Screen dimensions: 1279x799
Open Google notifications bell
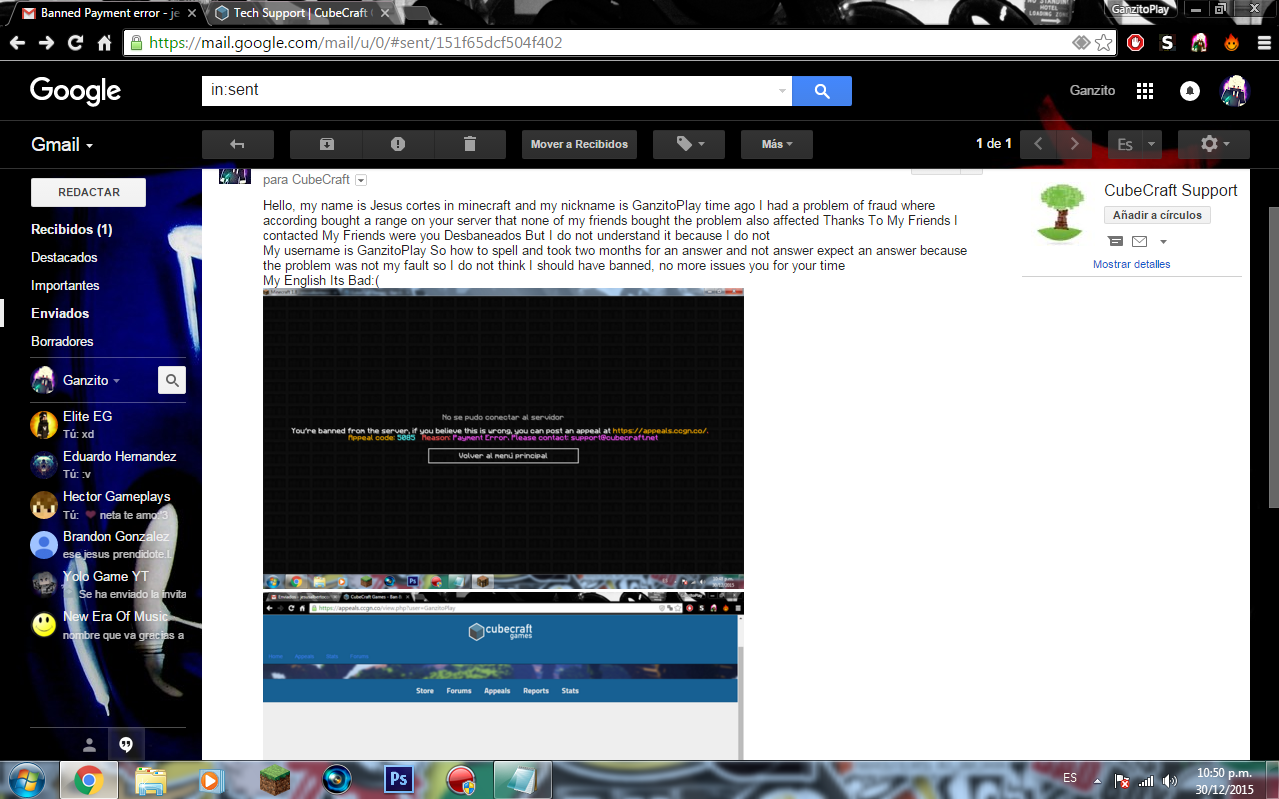pos(1190,91)
